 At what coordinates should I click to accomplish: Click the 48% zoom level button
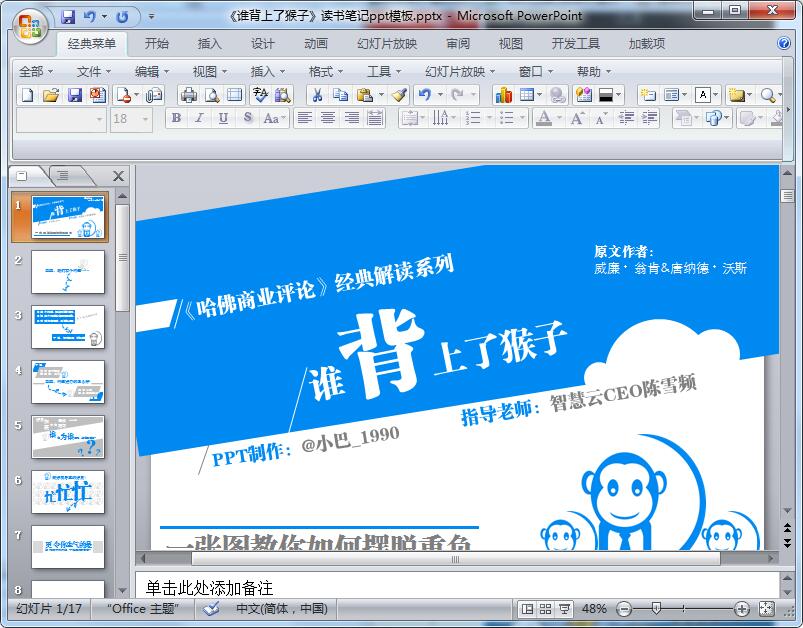point(594,609)
